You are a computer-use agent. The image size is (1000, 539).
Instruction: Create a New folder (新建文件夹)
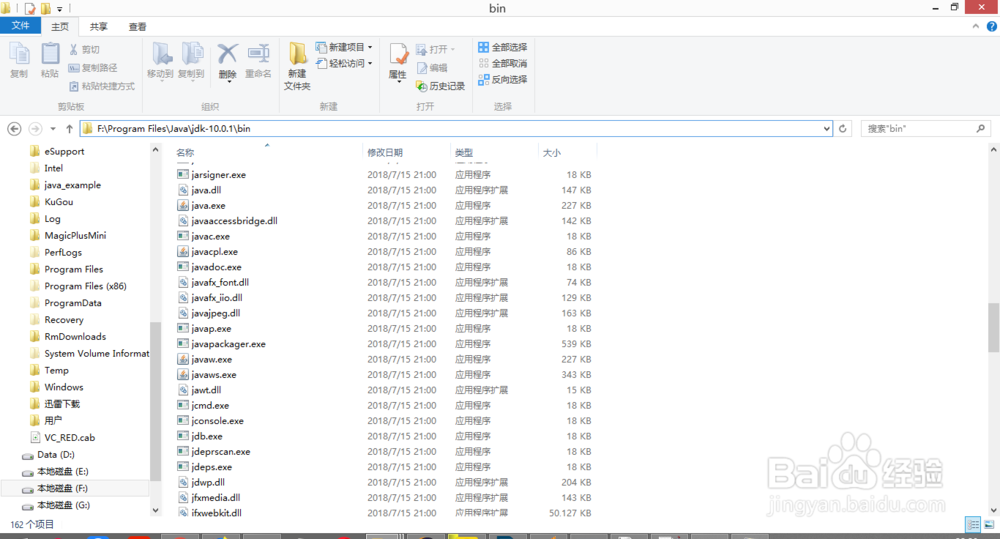pos(297,66)
